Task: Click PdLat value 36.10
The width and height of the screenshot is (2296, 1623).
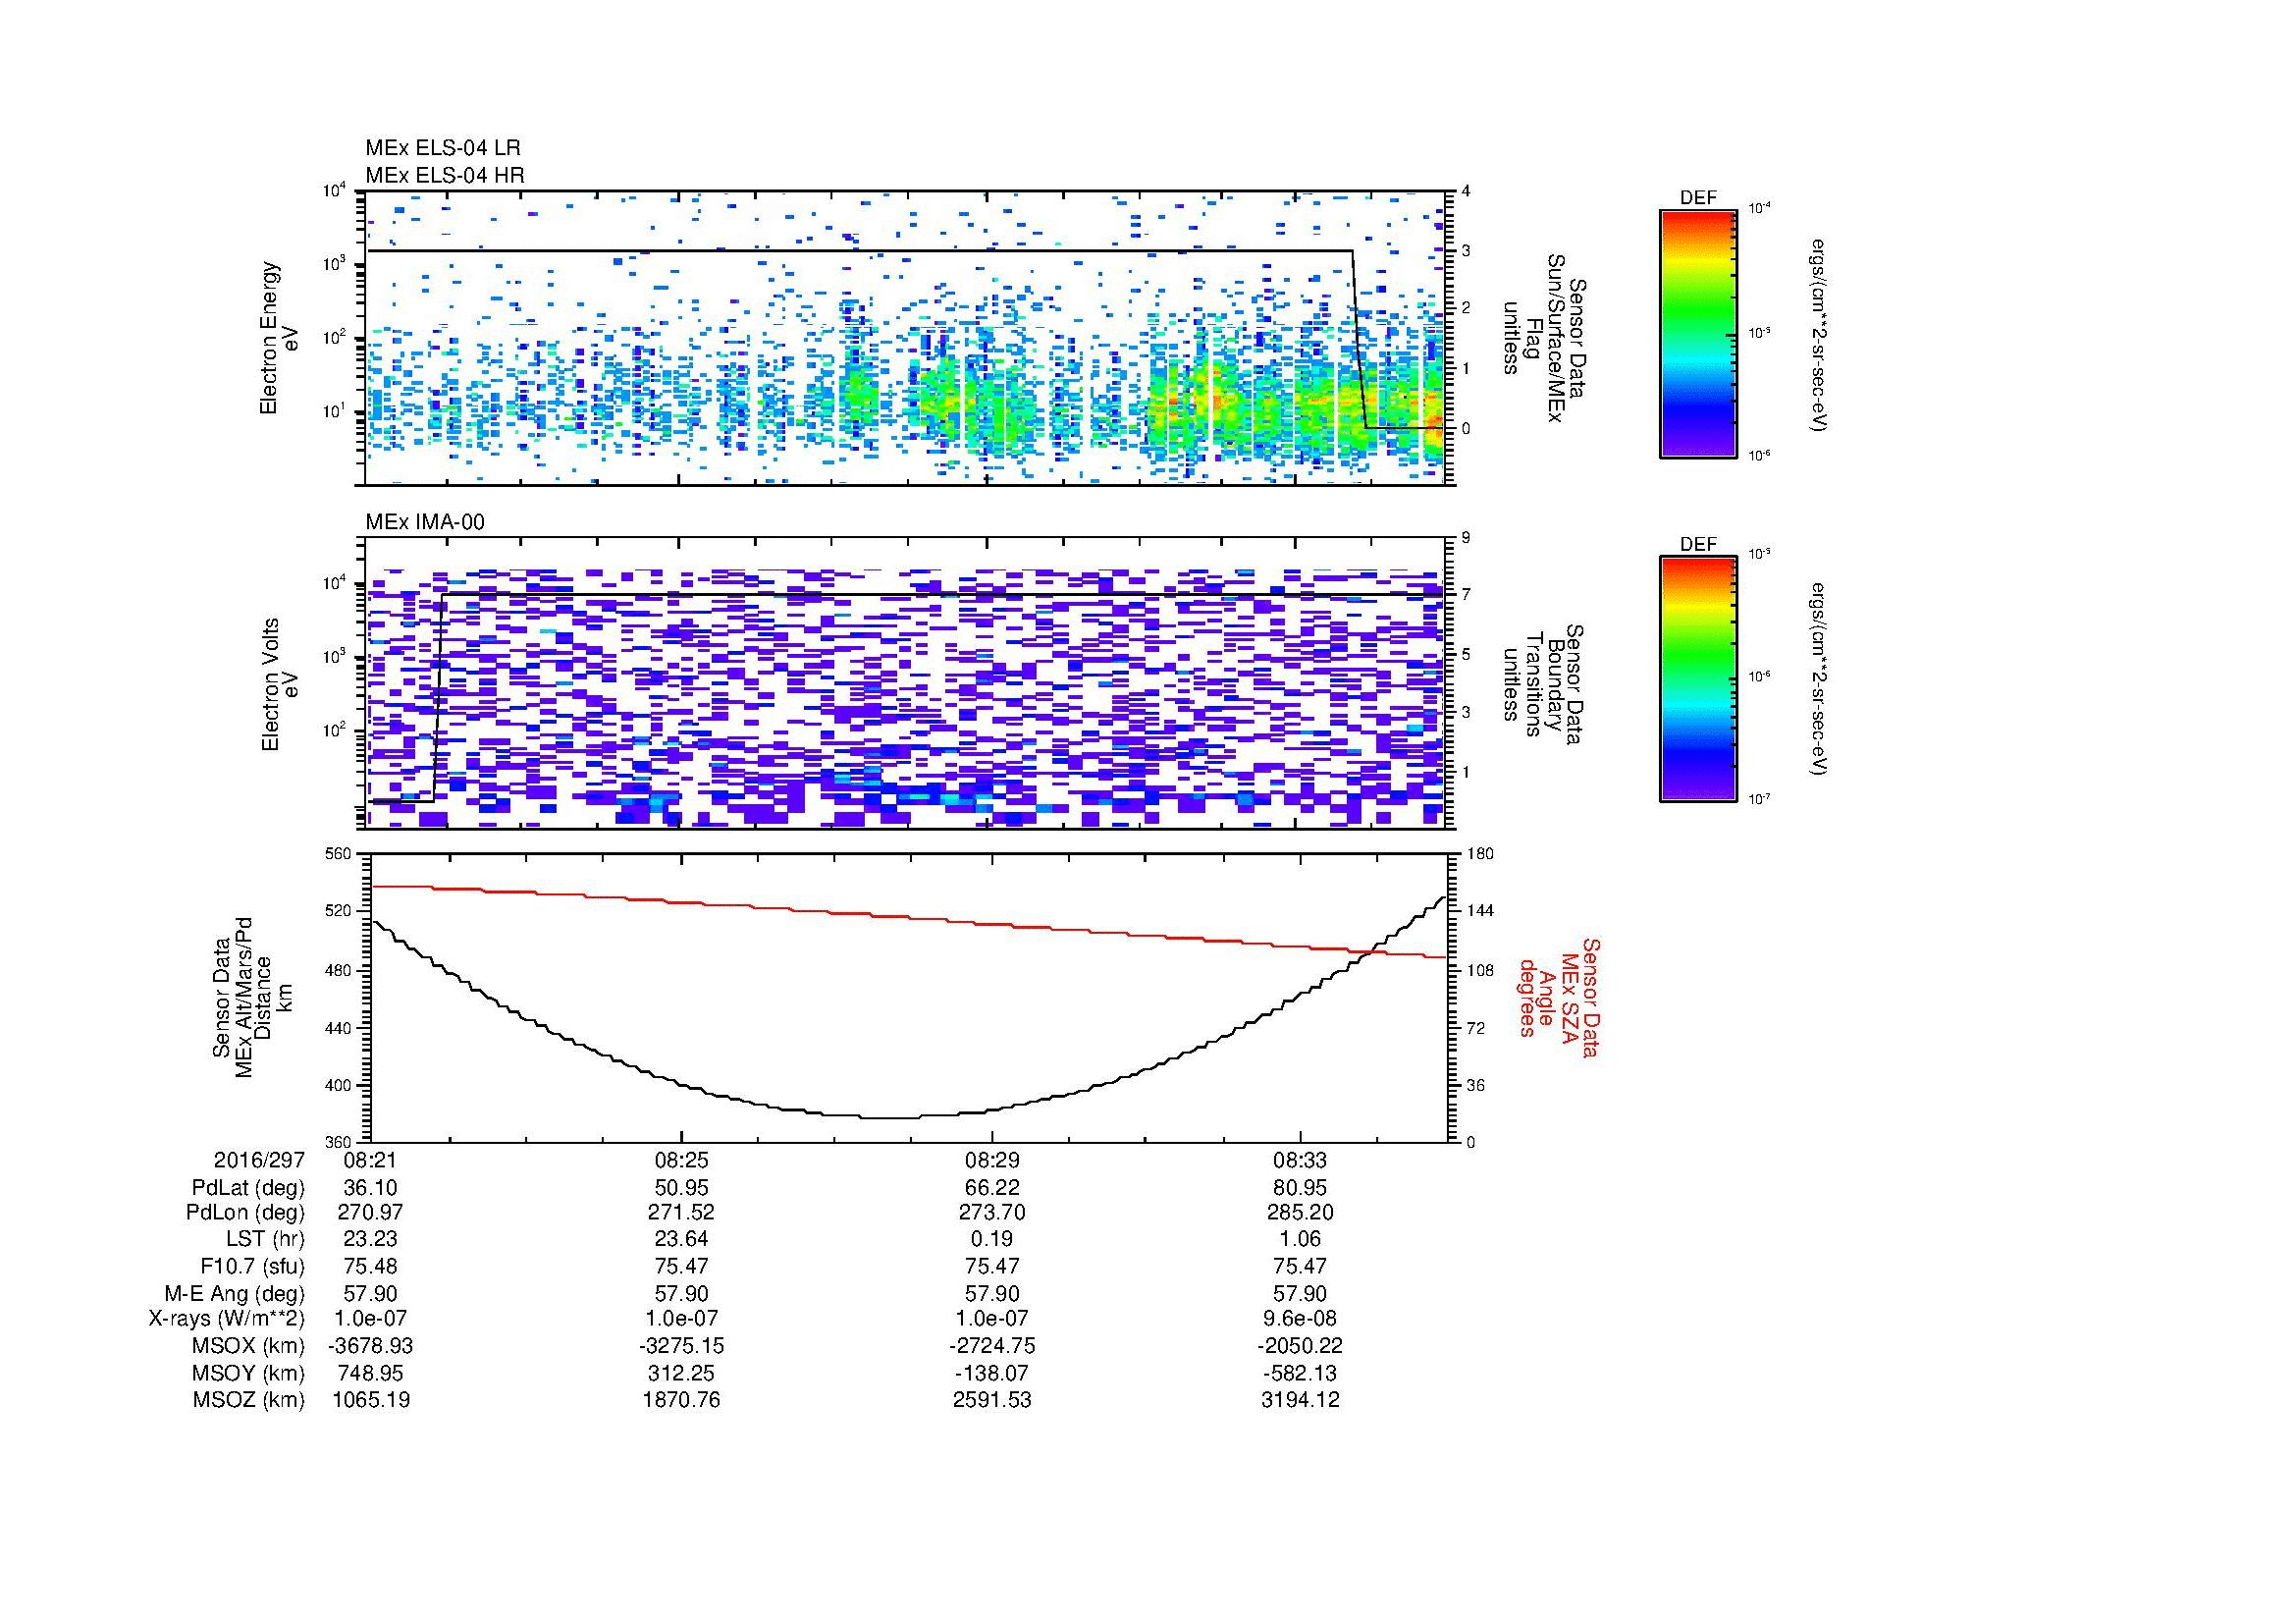Action: 371,1188
